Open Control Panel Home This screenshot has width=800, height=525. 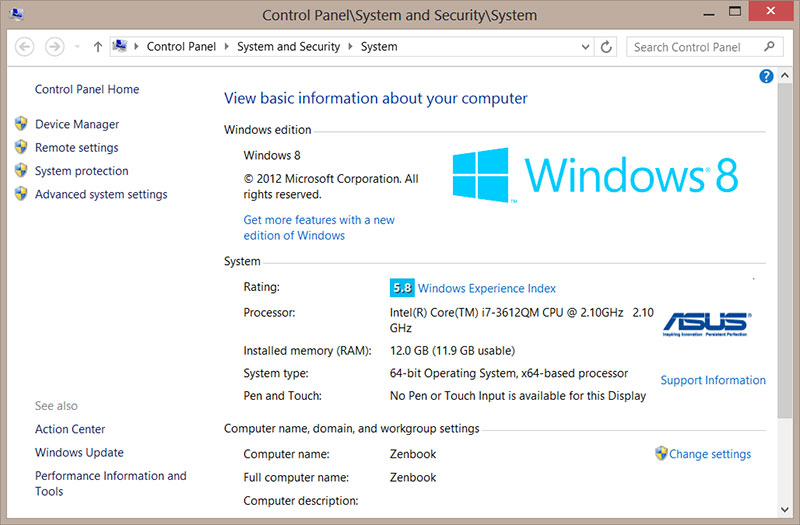click(87, 89)
